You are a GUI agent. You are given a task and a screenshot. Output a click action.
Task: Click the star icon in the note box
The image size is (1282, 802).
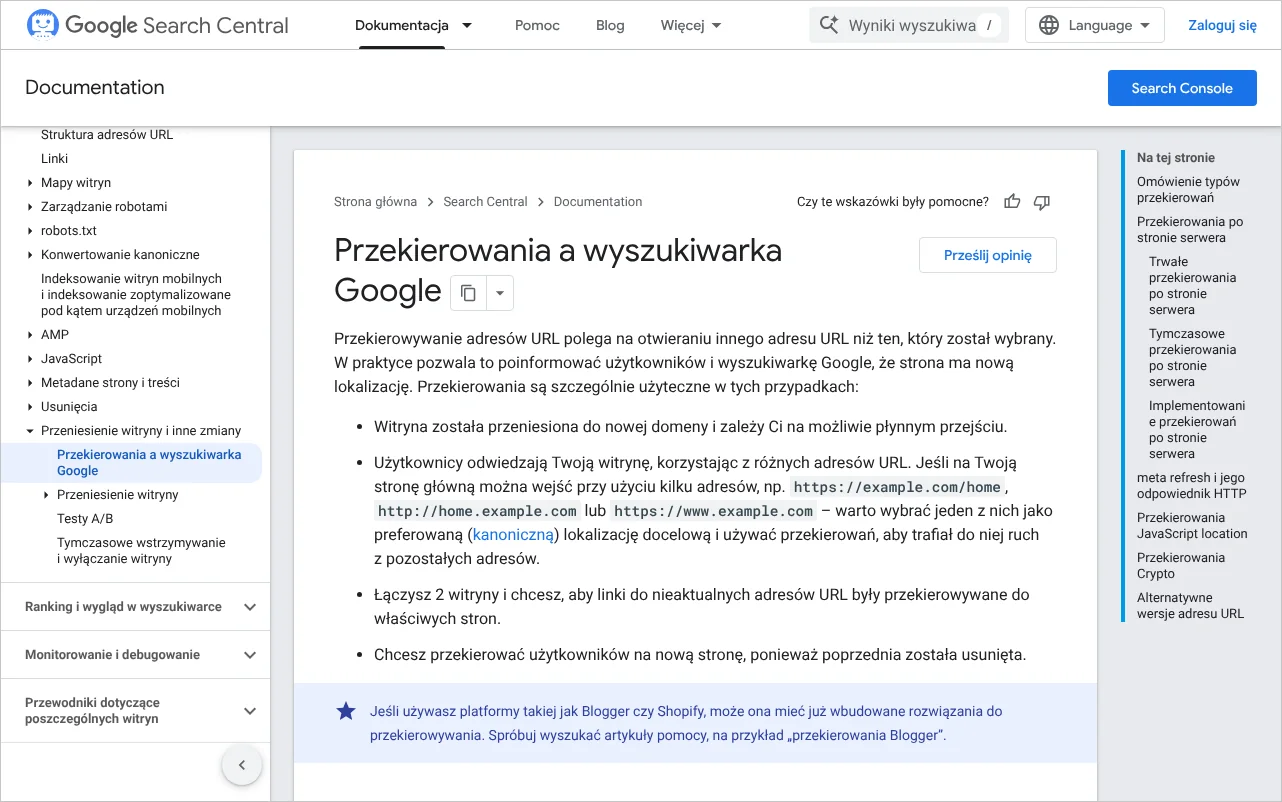(346, 712)
